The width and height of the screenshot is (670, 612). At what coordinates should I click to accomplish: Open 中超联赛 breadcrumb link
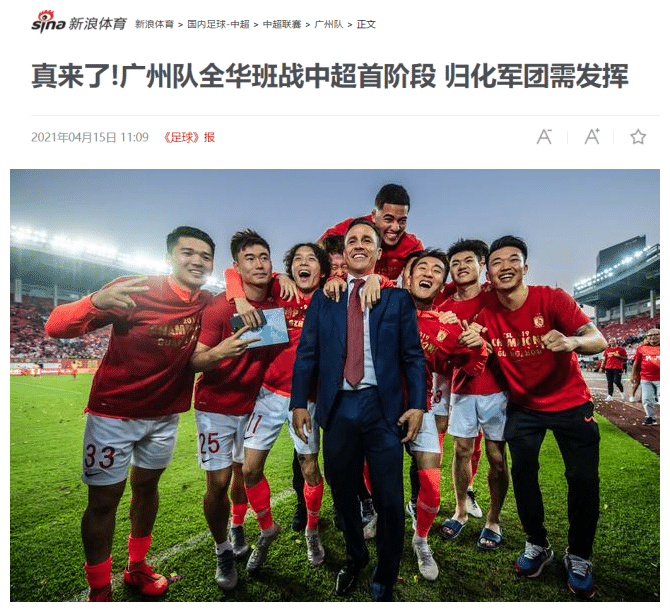click(x=282, y=24)
